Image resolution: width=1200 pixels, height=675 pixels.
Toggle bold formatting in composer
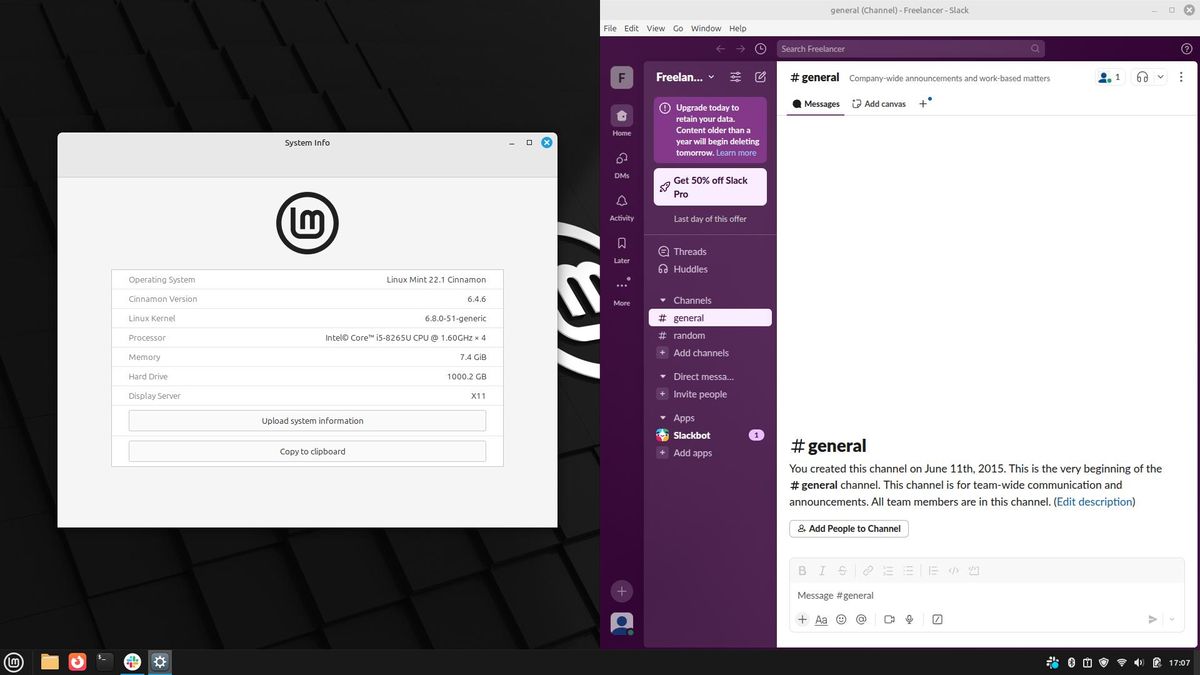pos(802,571)
